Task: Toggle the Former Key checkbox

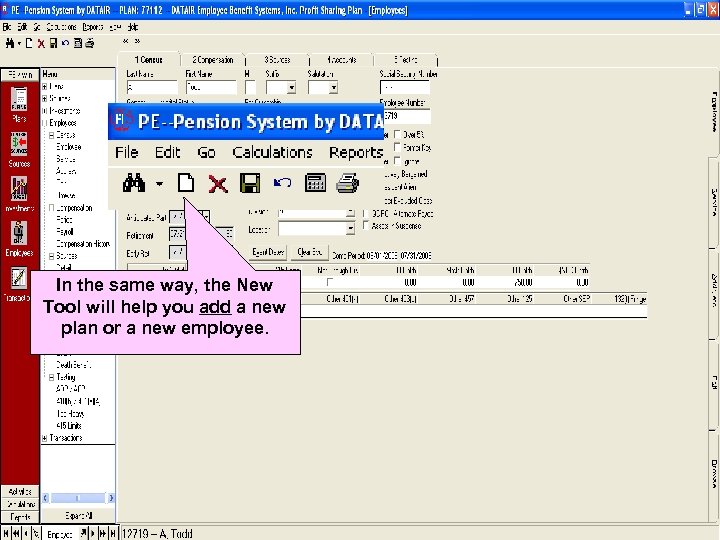Action: 397,147
